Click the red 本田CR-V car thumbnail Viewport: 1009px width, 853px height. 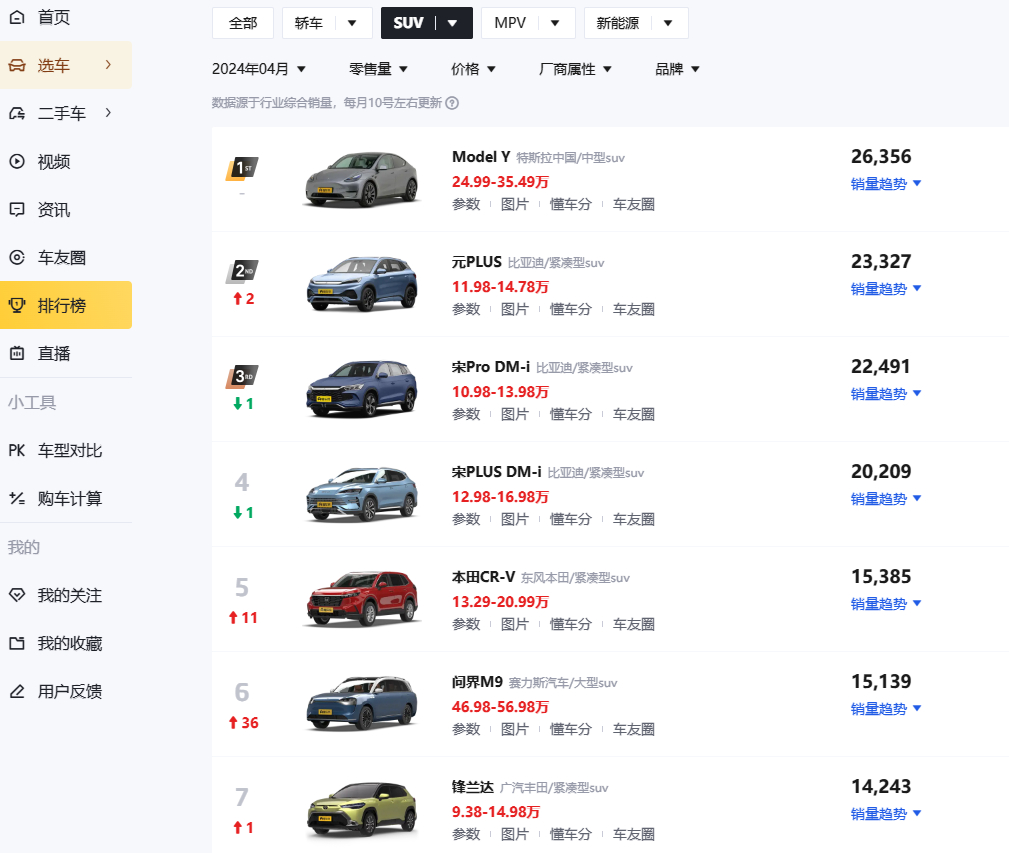pyautogui.click(x=362, y=598)
